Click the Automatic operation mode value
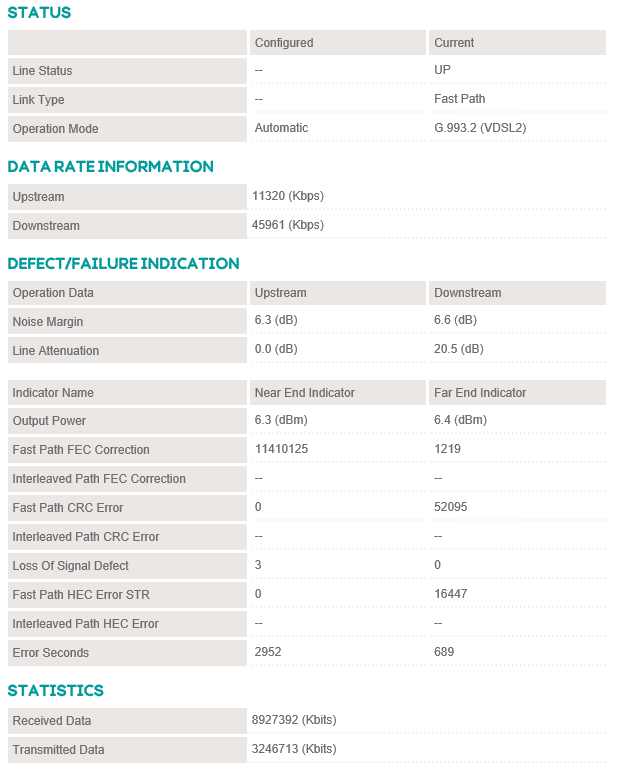The height and width of the screenshot is (770, 627). click(x=282, y=128)
